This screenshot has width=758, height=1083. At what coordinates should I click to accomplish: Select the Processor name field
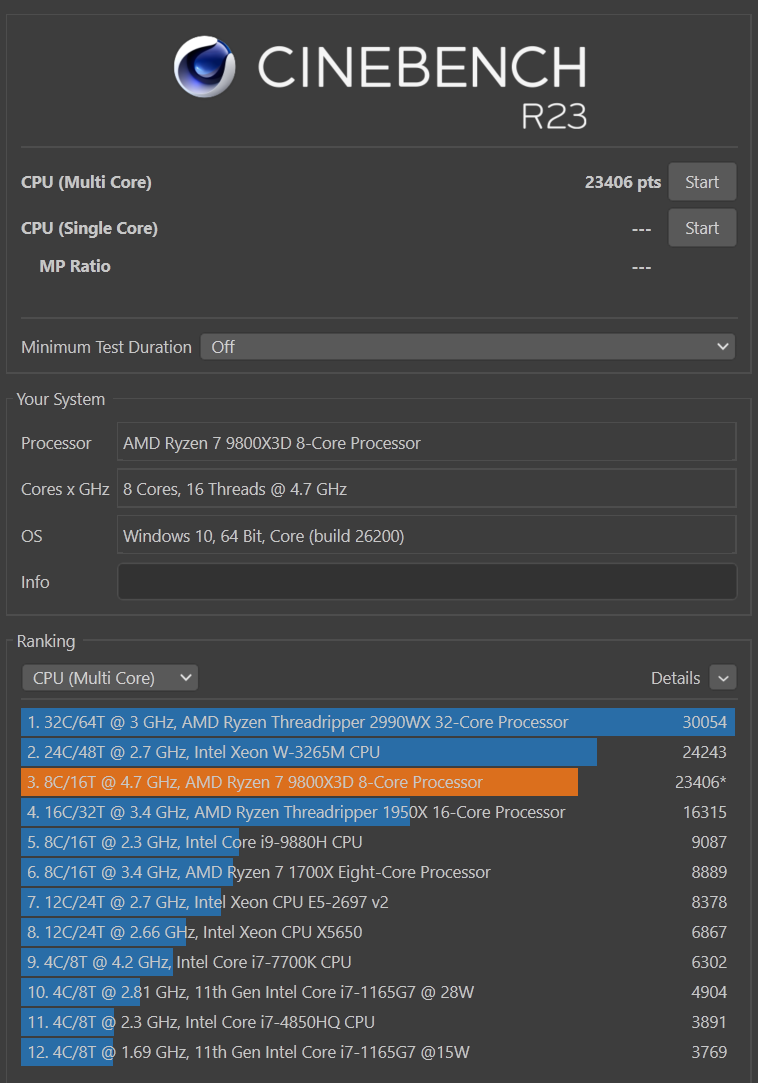click(427, 443)
